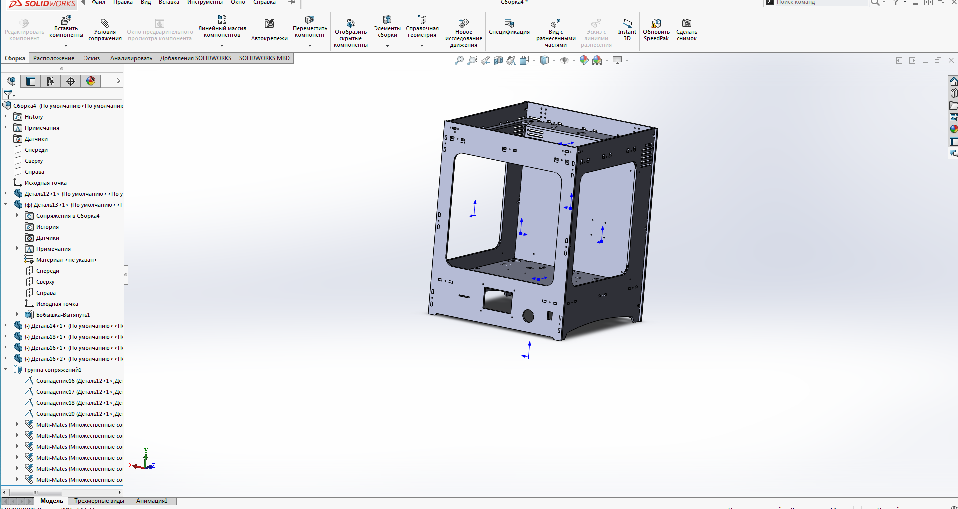The height and width of the screenshot is (509, 958).
Task: Open the Appearances color-ball panel tab
Action: [x=90, y=81]
